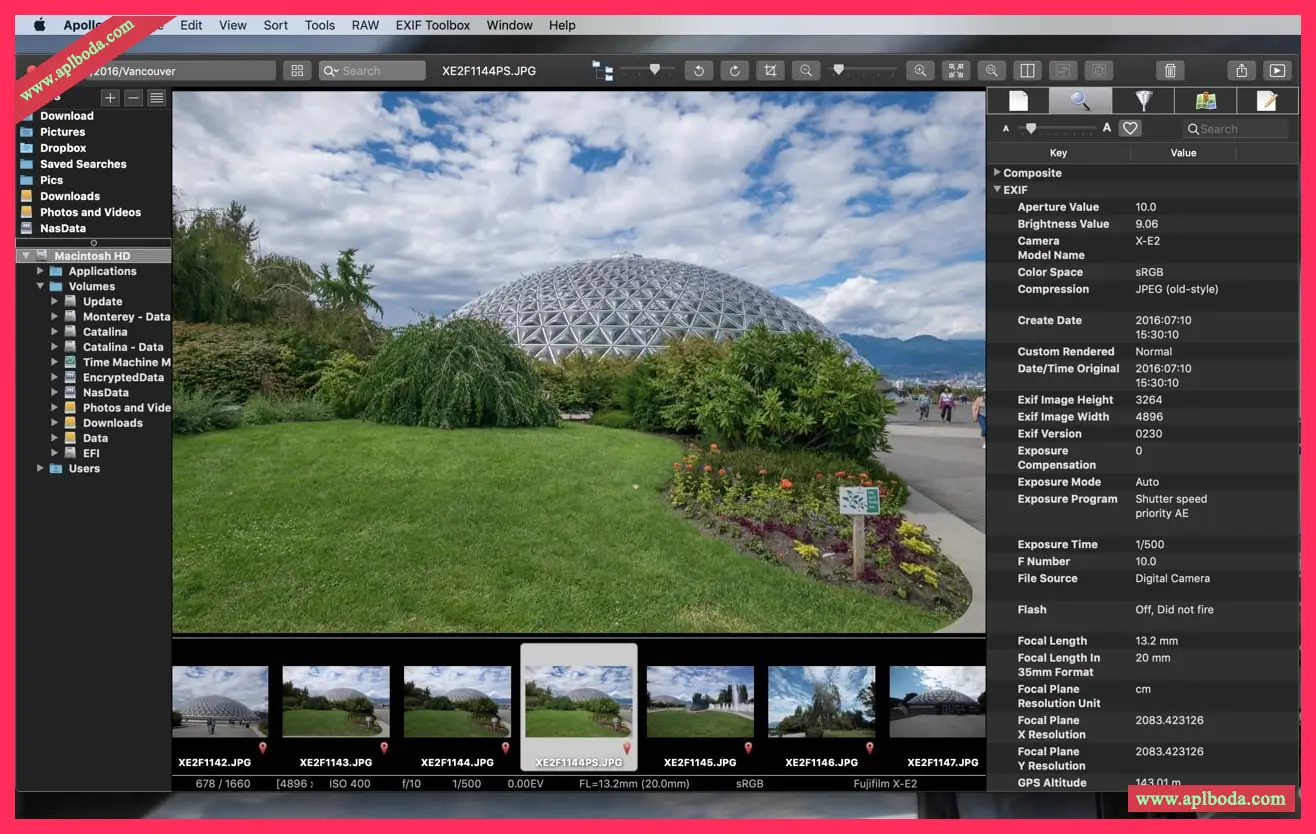Rotate the image clockwise
This screenshot has height=834, width=1316.
click(x=734, y=71)
